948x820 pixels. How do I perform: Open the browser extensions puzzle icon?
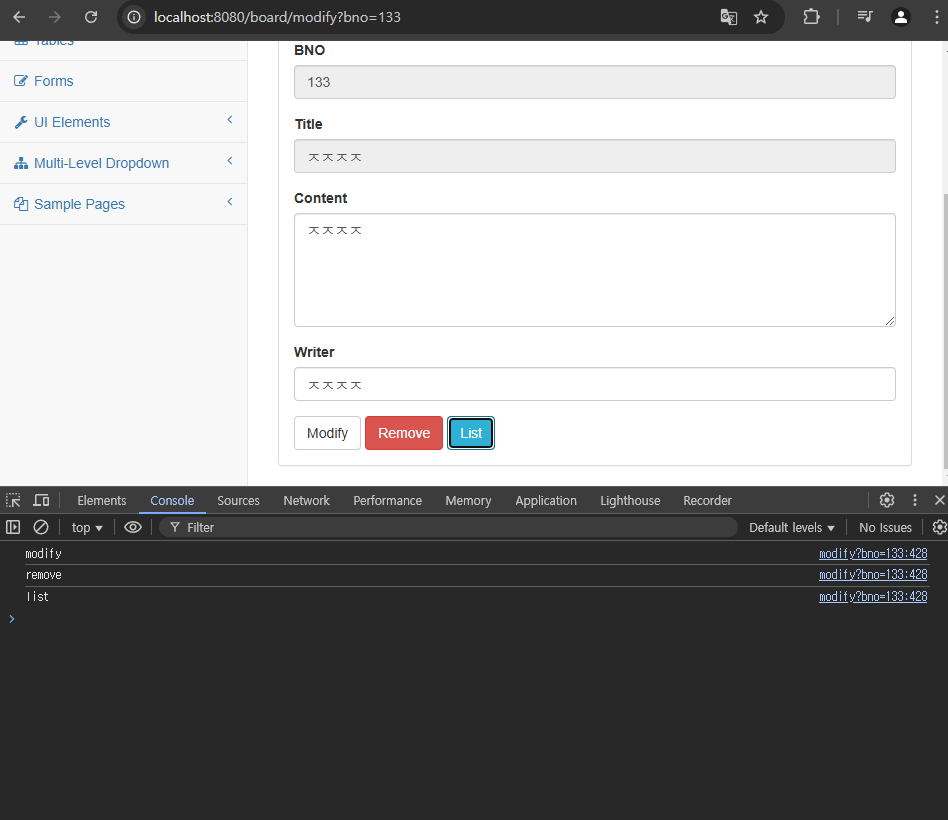click(811, 17)
